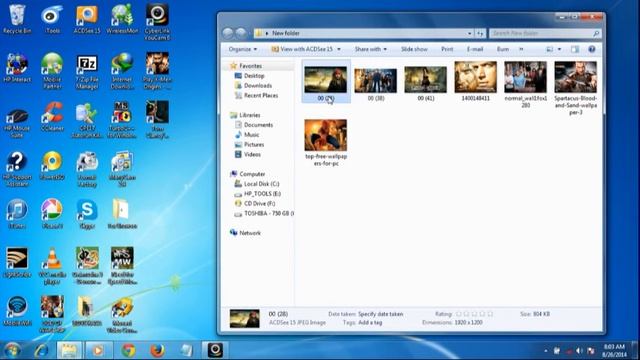Launch the WirelessMon desktop shortcut
This screenshot has width=640, height=360.
pos(122,19)
